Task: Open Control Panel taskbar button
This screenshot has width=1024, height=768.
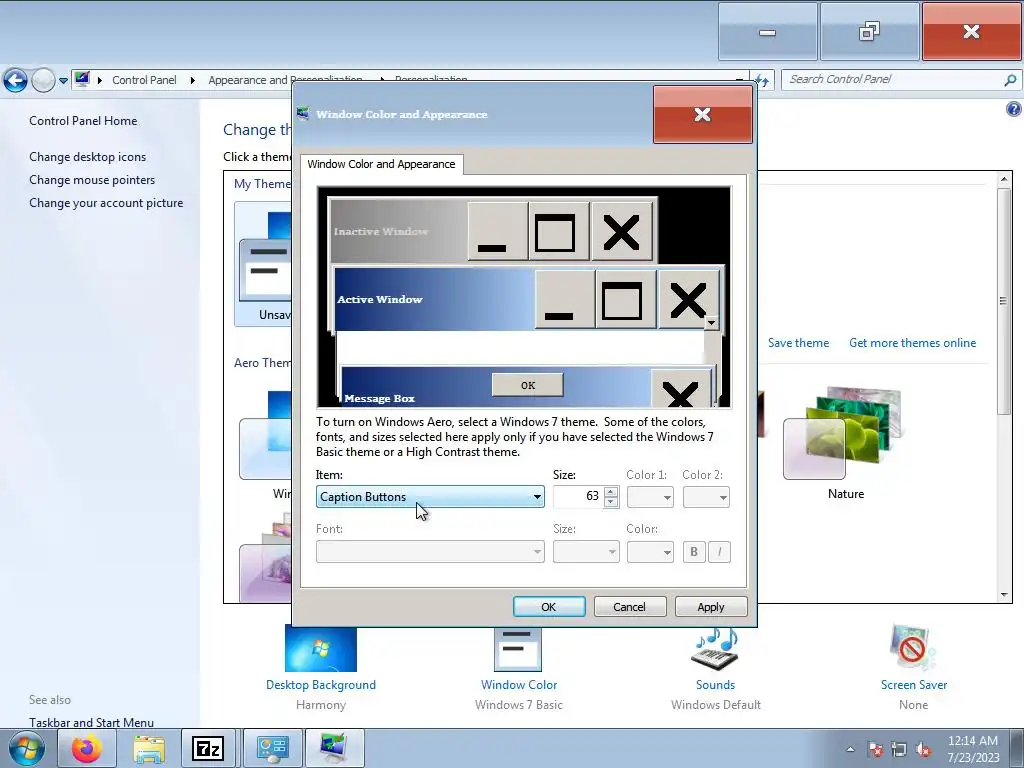Action: pyautogui.click(x=272, y=748)
